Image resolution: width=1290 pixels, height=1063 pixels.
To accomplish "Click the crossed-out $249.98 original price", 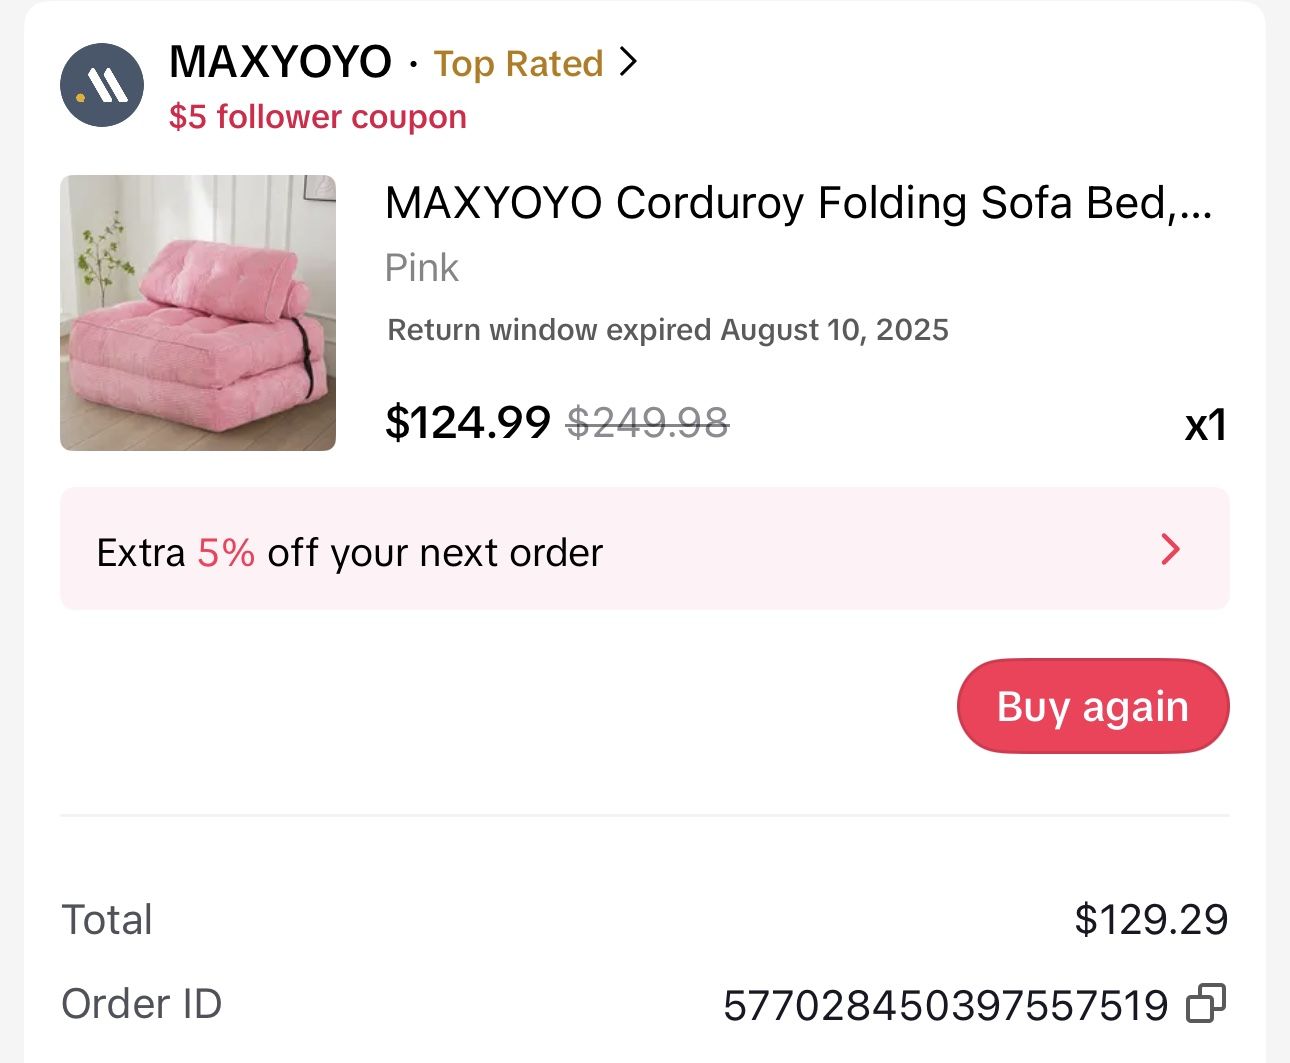I will coord(648,423).
